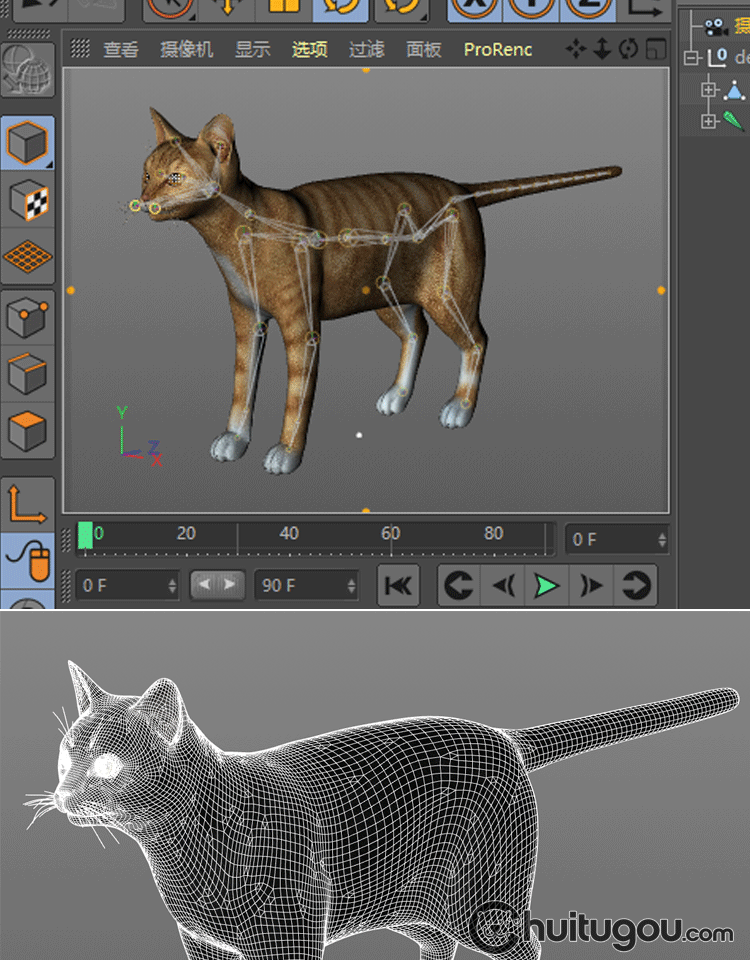Switch to Polygons mode
Screen dimensions: 750x960
(x=27, y=431)
